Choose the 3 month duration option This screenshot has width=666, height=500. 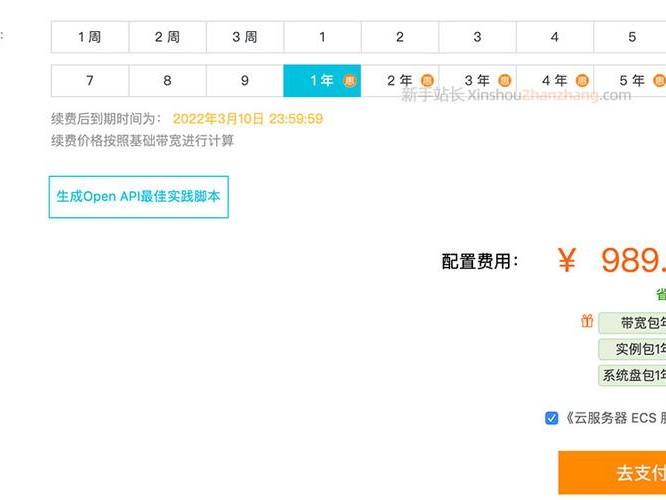click(477, 37)
